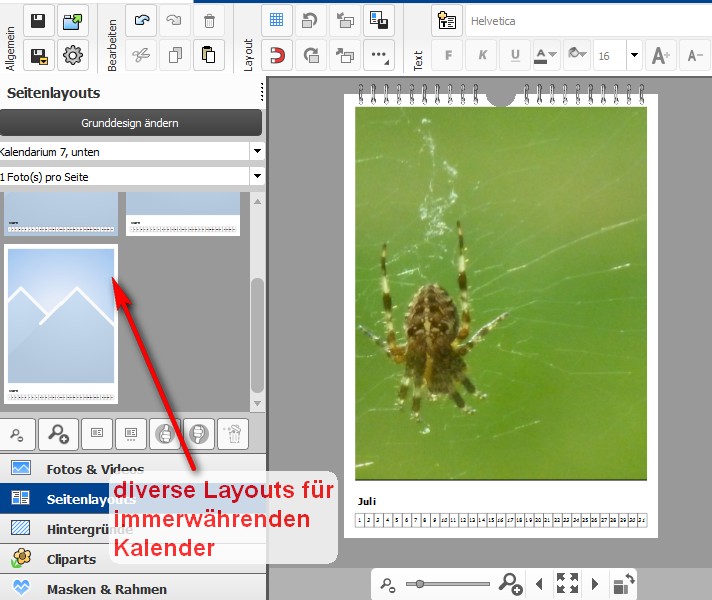Click the thumbs-up icon under layouts
712x600 pixels.
coord(164,434)
